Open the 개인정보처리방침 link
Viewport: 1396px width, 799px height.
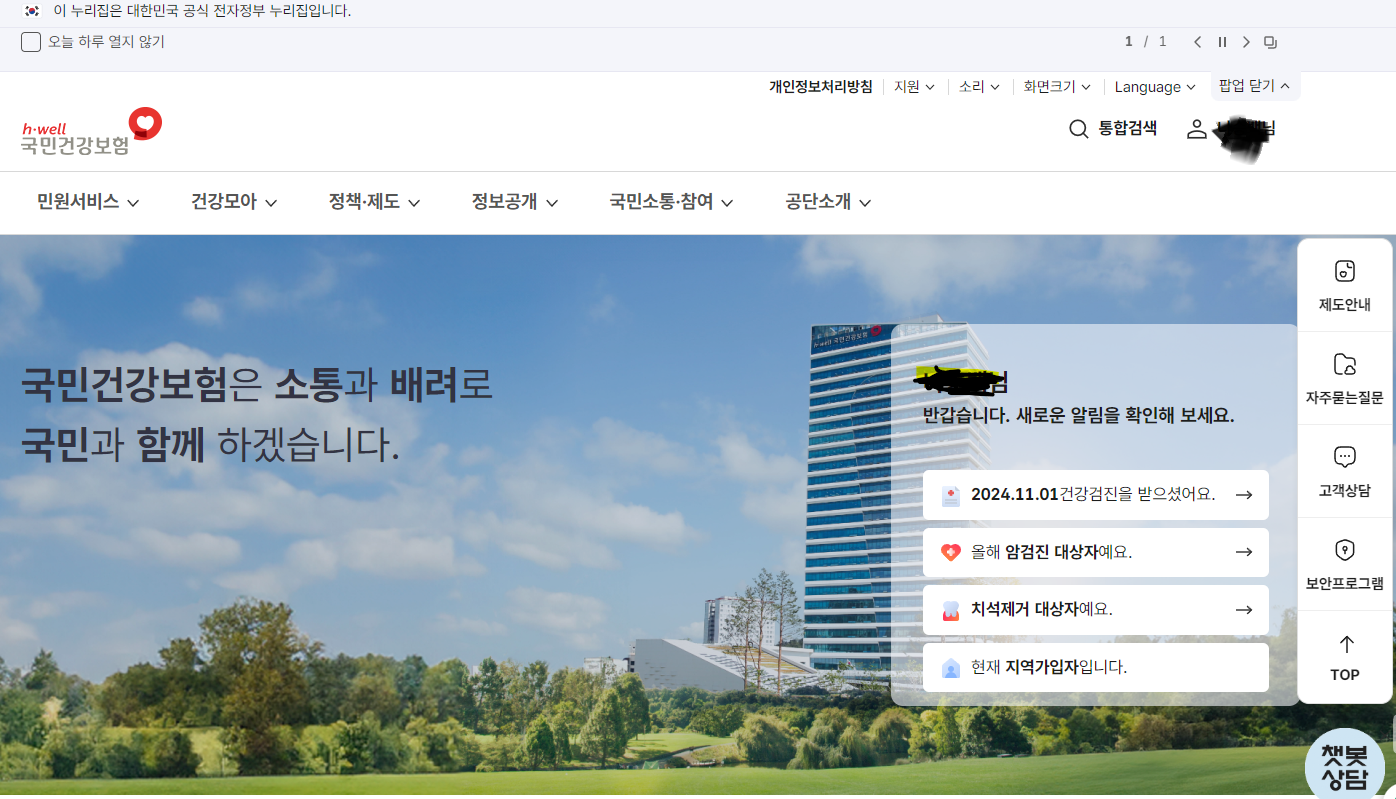click(x=821, y=87)
